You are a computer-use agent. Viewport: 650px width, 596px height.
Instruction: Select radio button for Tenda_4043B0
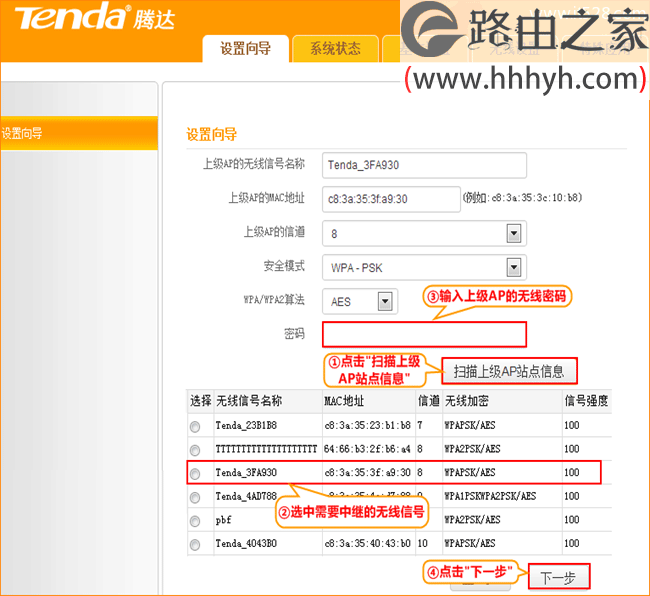tap(195, 544)
